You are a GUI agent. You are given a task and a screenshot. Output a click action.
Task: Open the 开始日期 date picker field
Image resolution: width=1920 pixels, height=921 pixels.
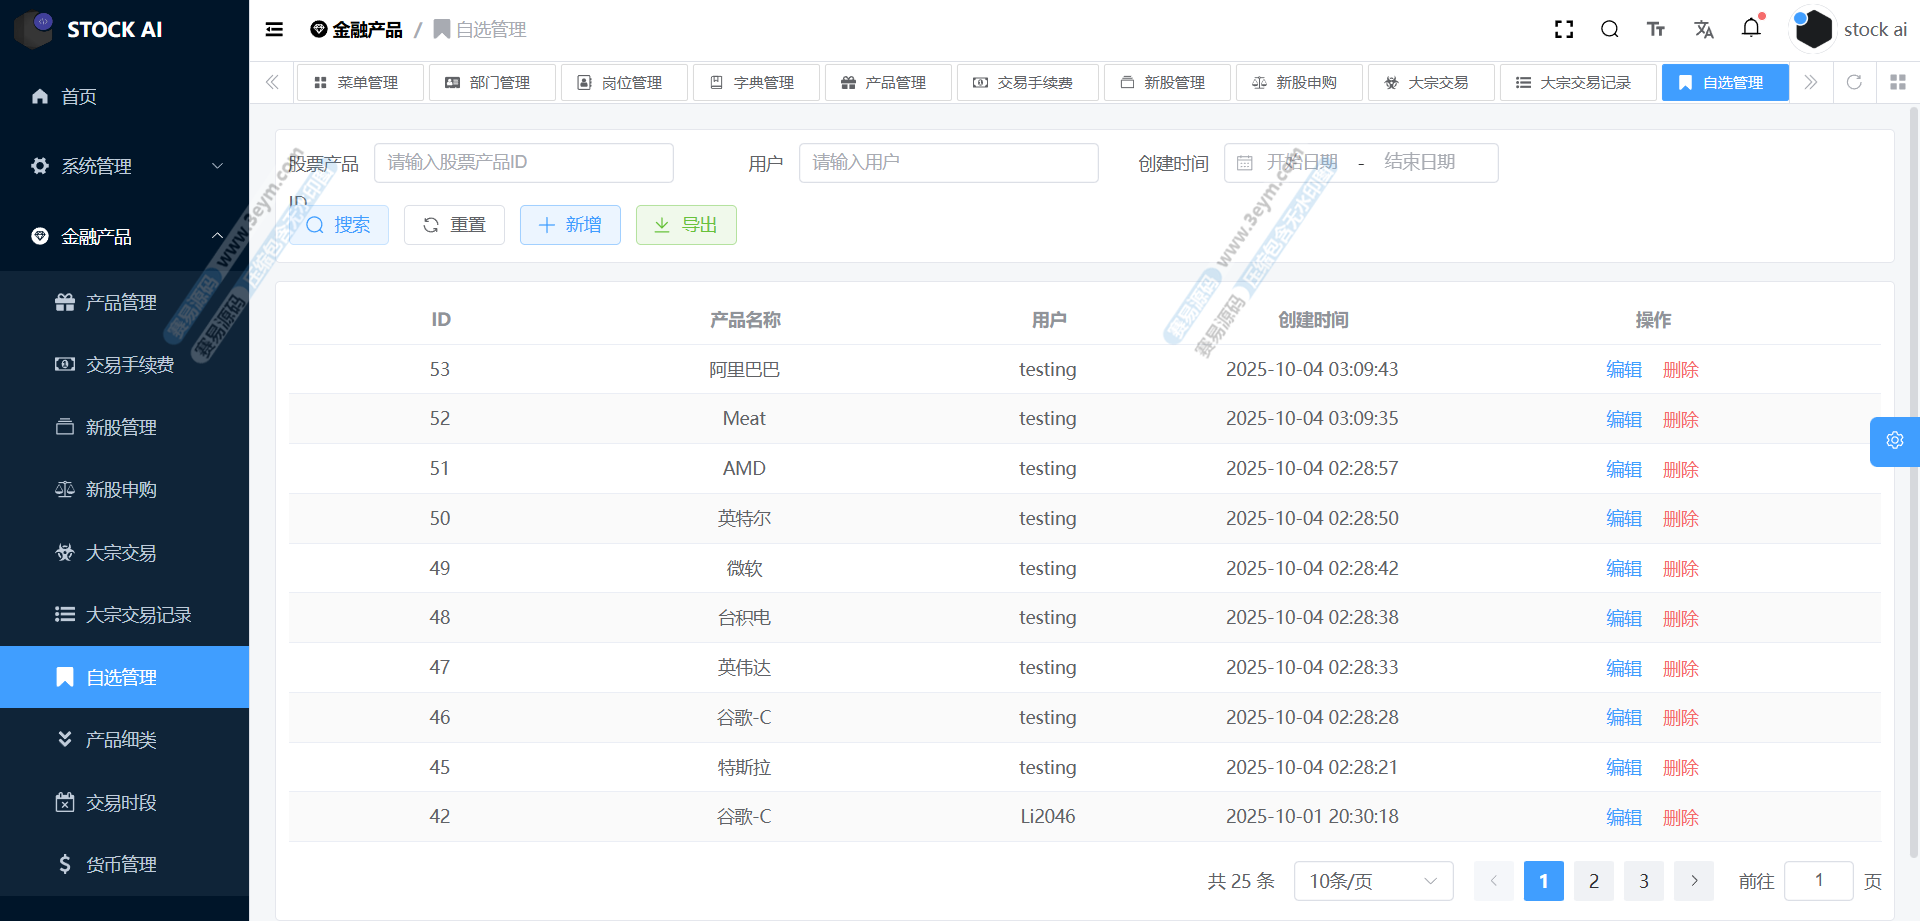tap(1301, 163)
